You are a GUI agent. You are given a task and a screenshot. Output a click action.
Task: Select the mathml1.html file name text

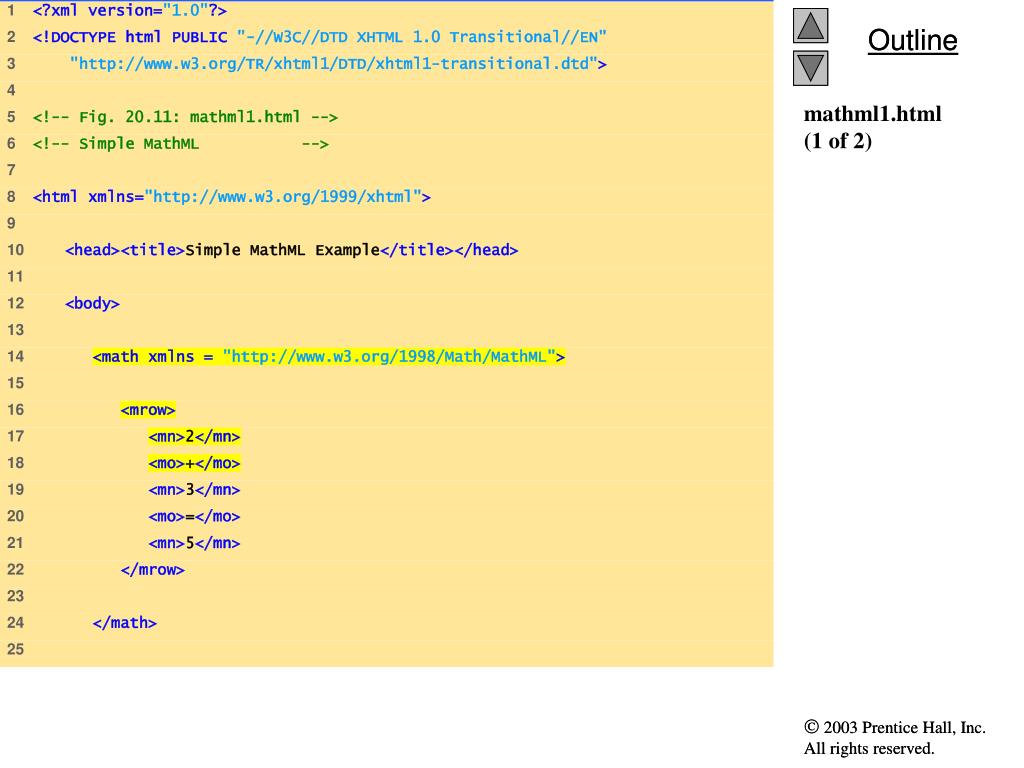[x=872, y=114]
